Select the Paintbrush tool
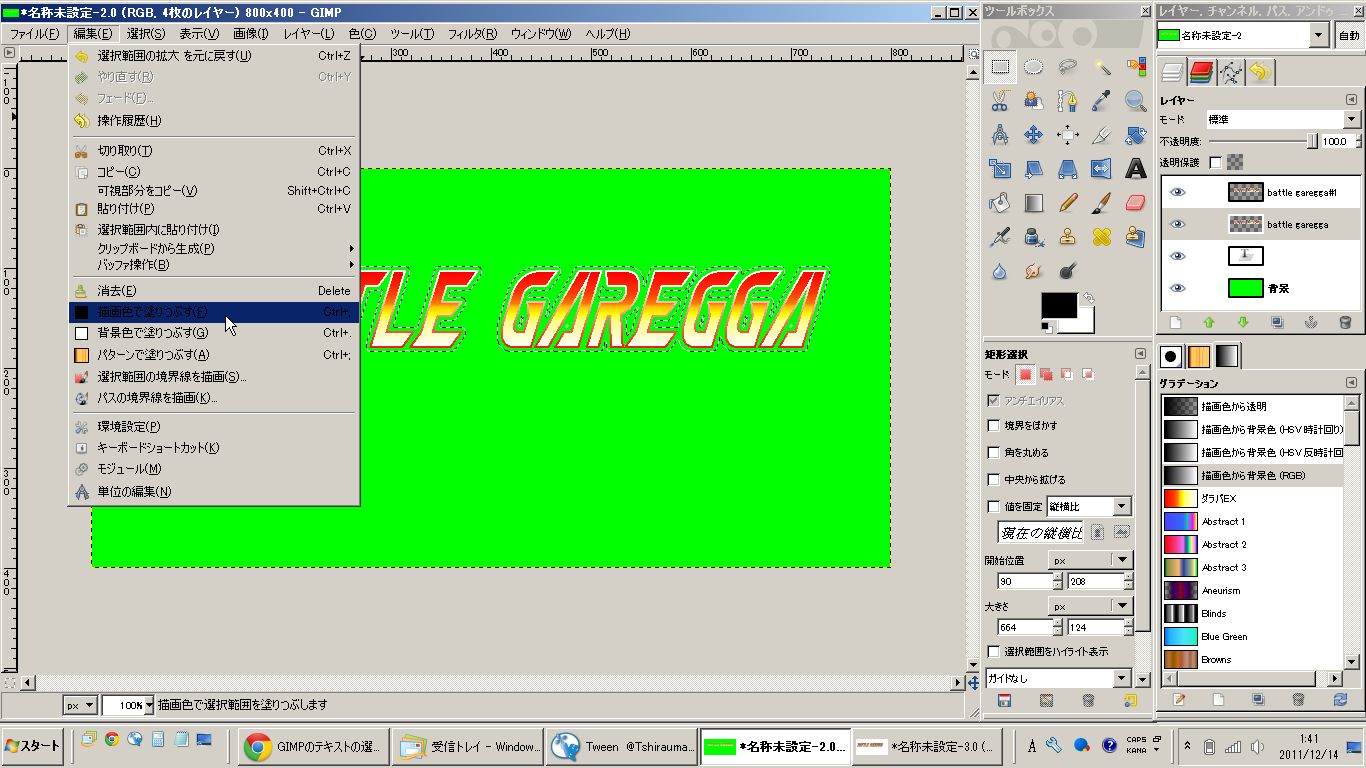The width and height of the screenshot is (1366, 768). [x=1102, y=203]
